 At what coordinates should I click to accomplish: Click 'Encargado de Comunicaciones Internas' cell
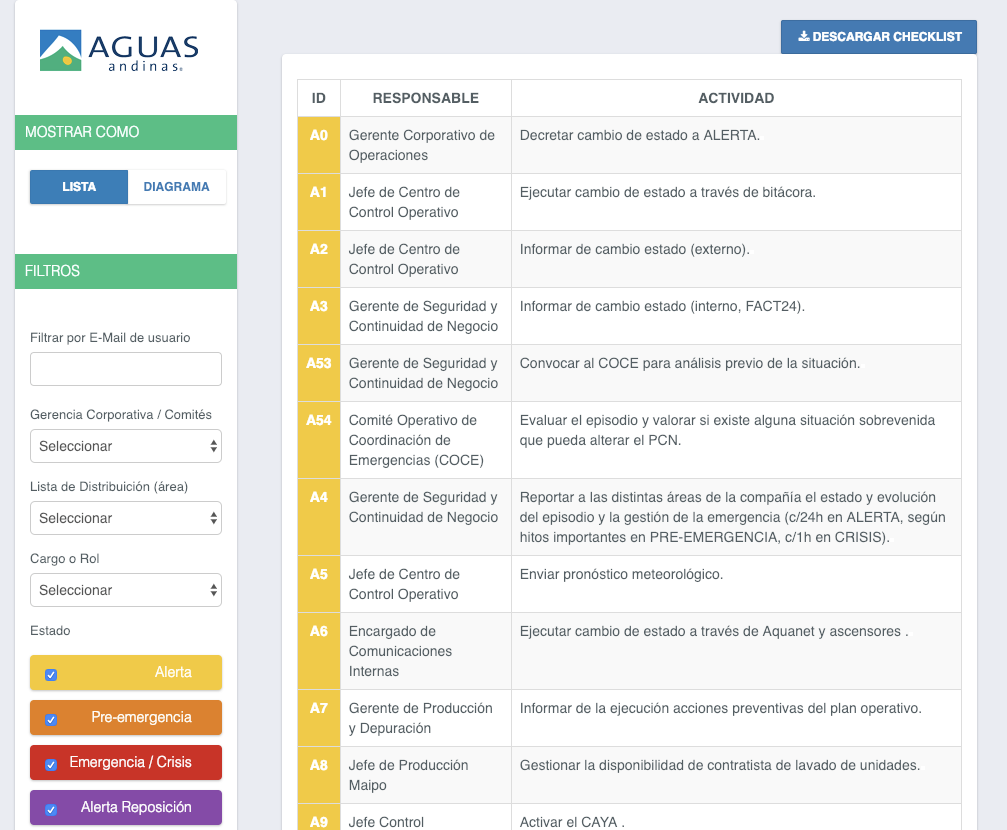[x=426, y=651]
